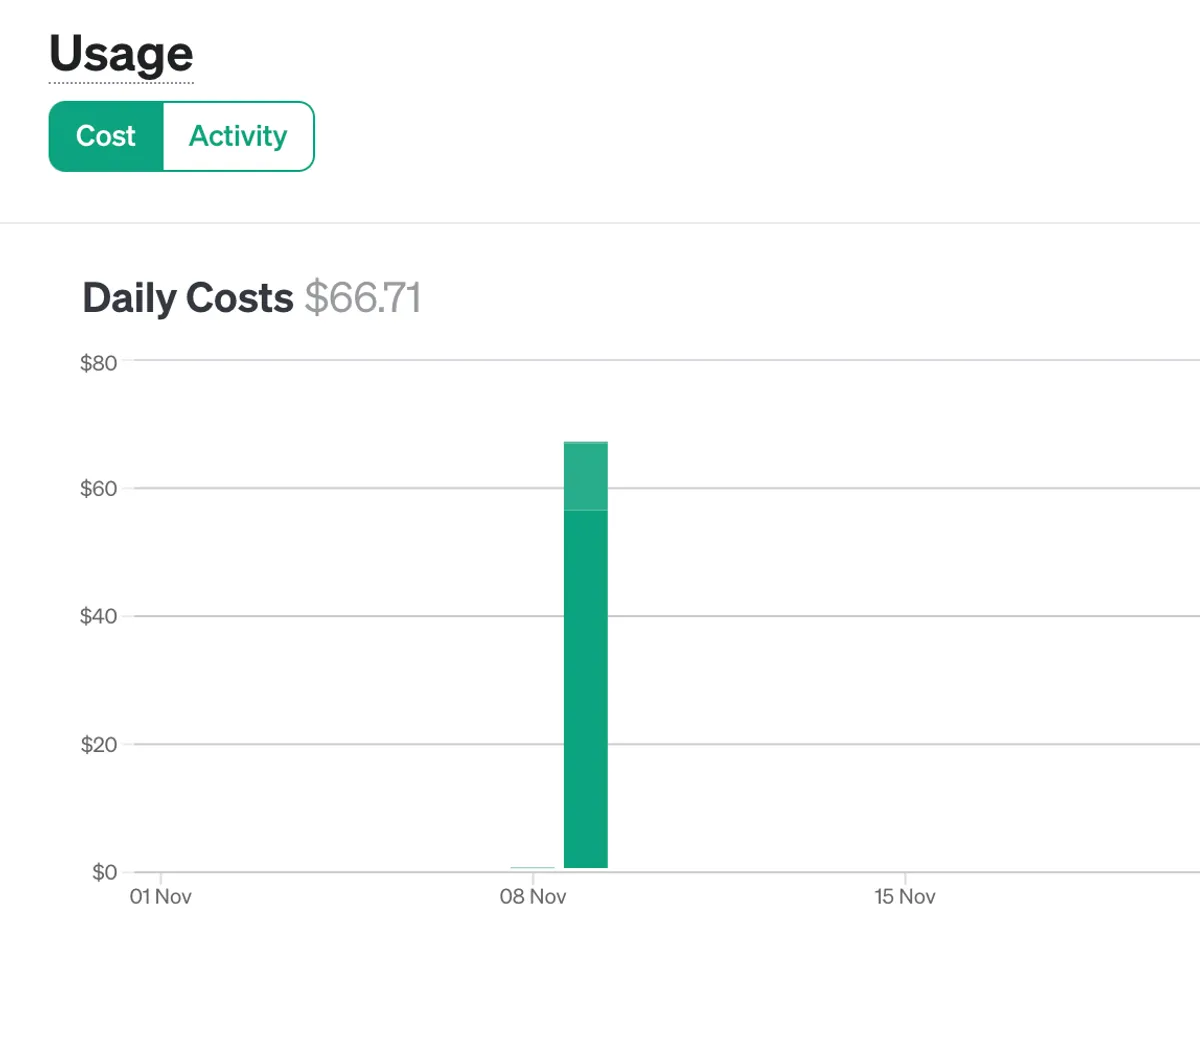Click the $0 y-axis label
The height and width of the screenshot is (1041, 1200).
[x=104, y=872]
